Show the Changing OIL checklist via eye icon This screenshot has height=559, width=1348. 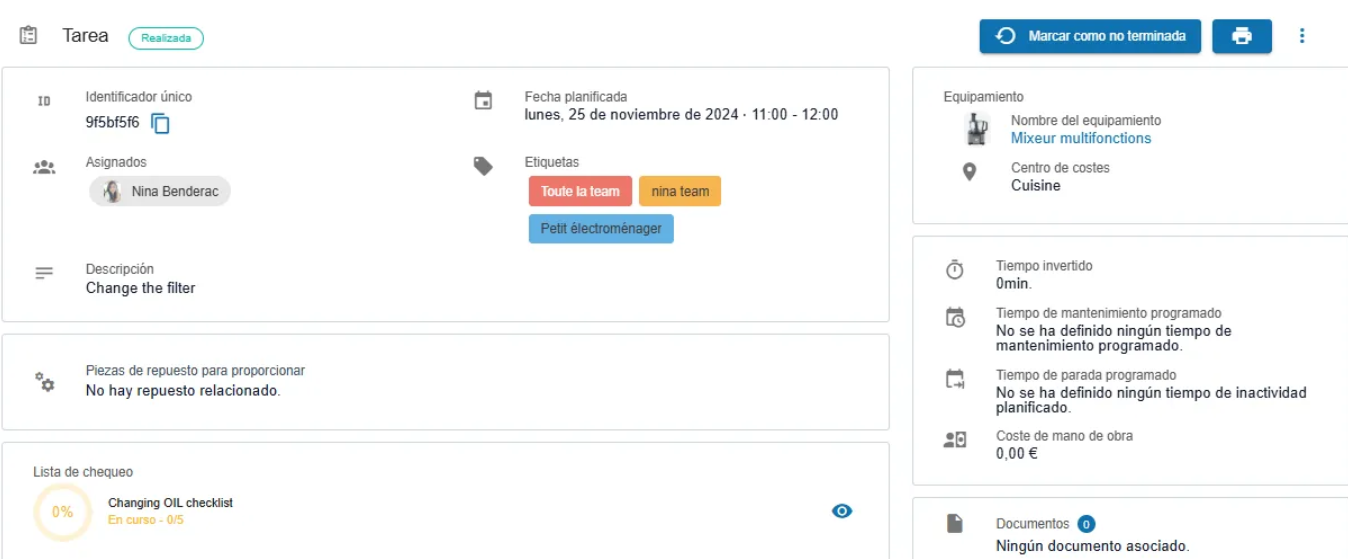click(842, 511)
